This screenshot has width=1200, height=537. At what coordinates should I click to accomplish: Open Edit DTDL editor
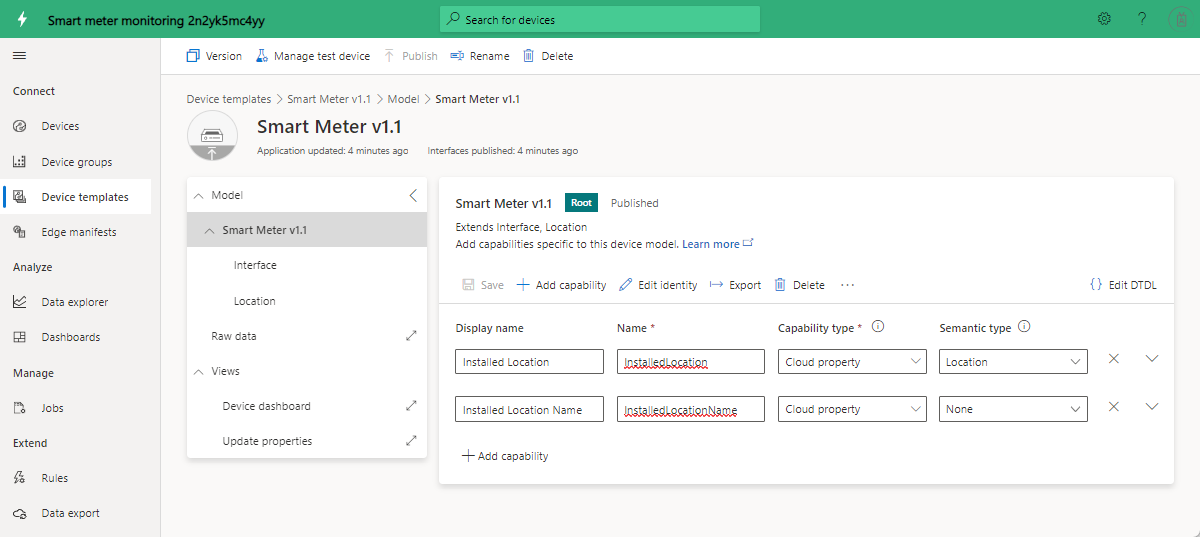point(1123,285)
